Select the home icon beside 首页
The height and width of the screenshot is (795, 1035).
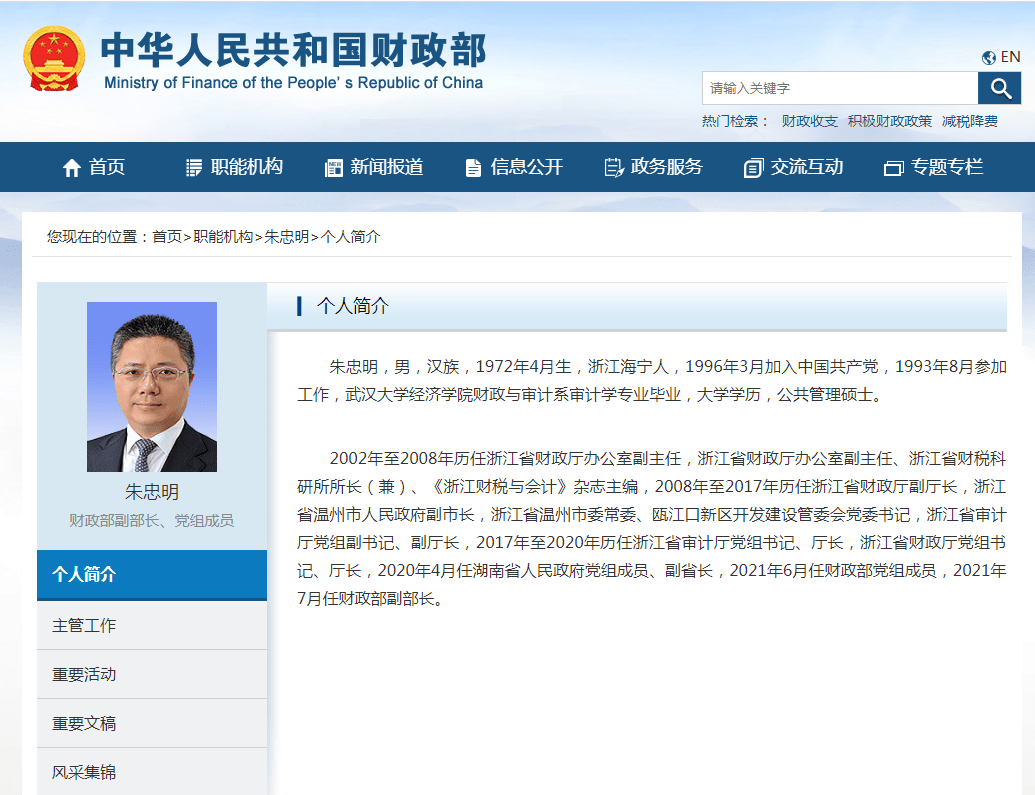point(73,167)
